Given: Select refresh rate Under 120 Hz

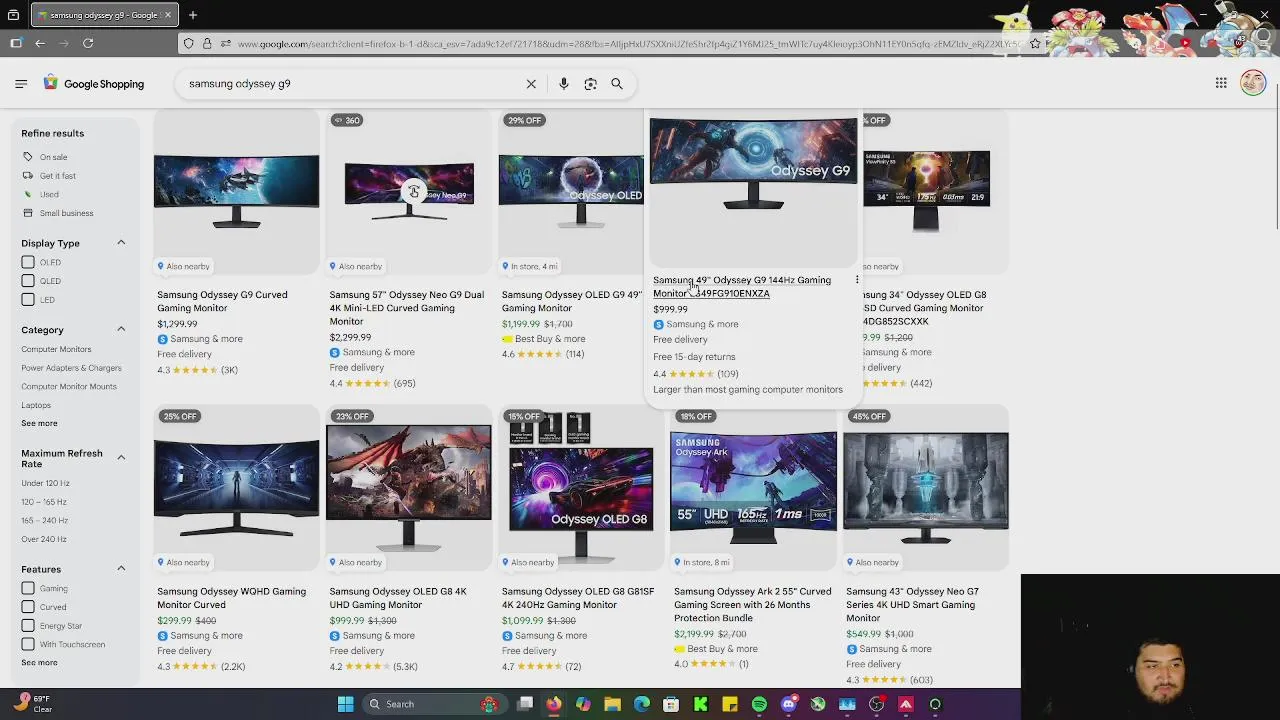Looking at the screenshot, I should [45, 483].
